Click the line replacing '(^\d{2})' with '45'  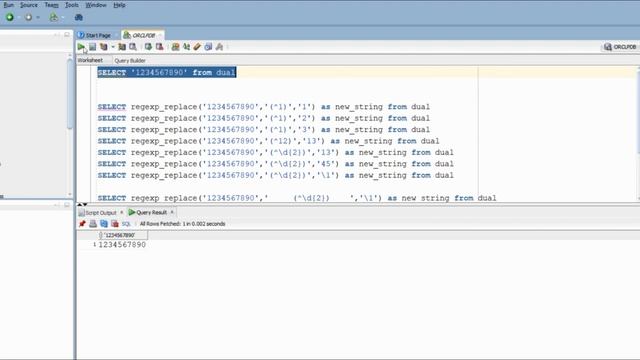point(276,164)
